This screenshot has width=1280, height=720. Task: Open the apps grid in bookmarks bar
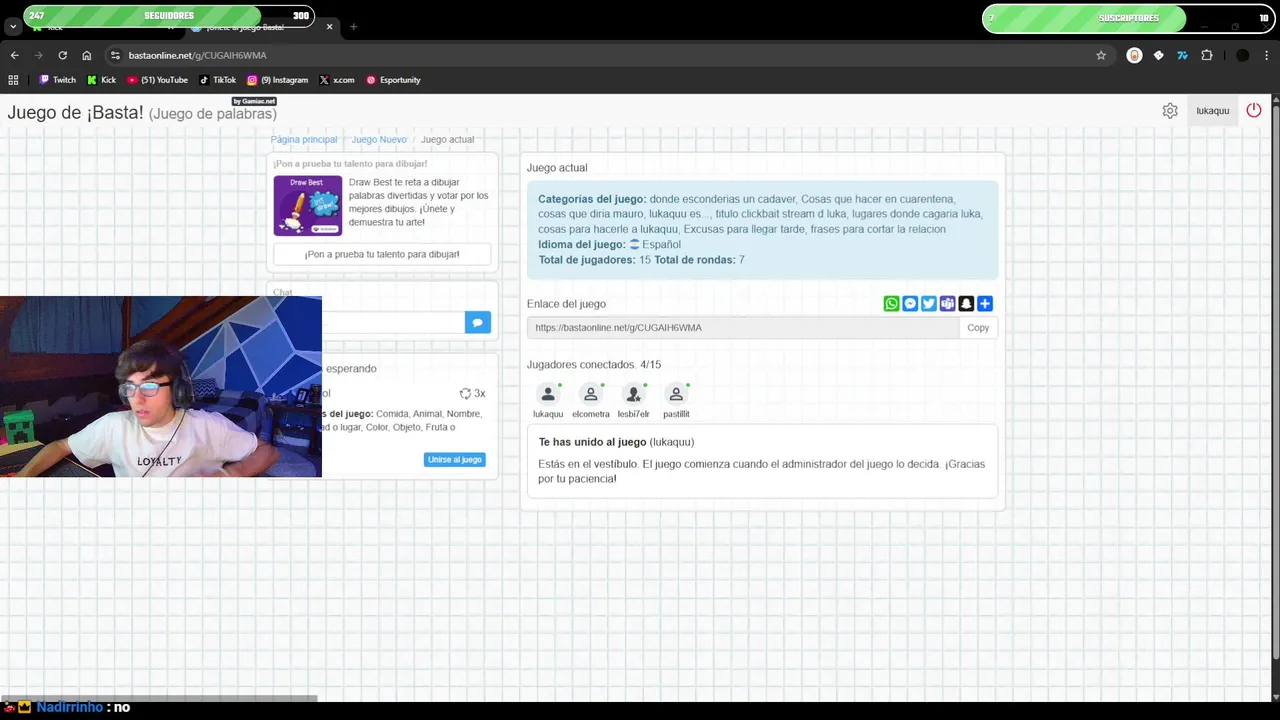tap(13, 80)
